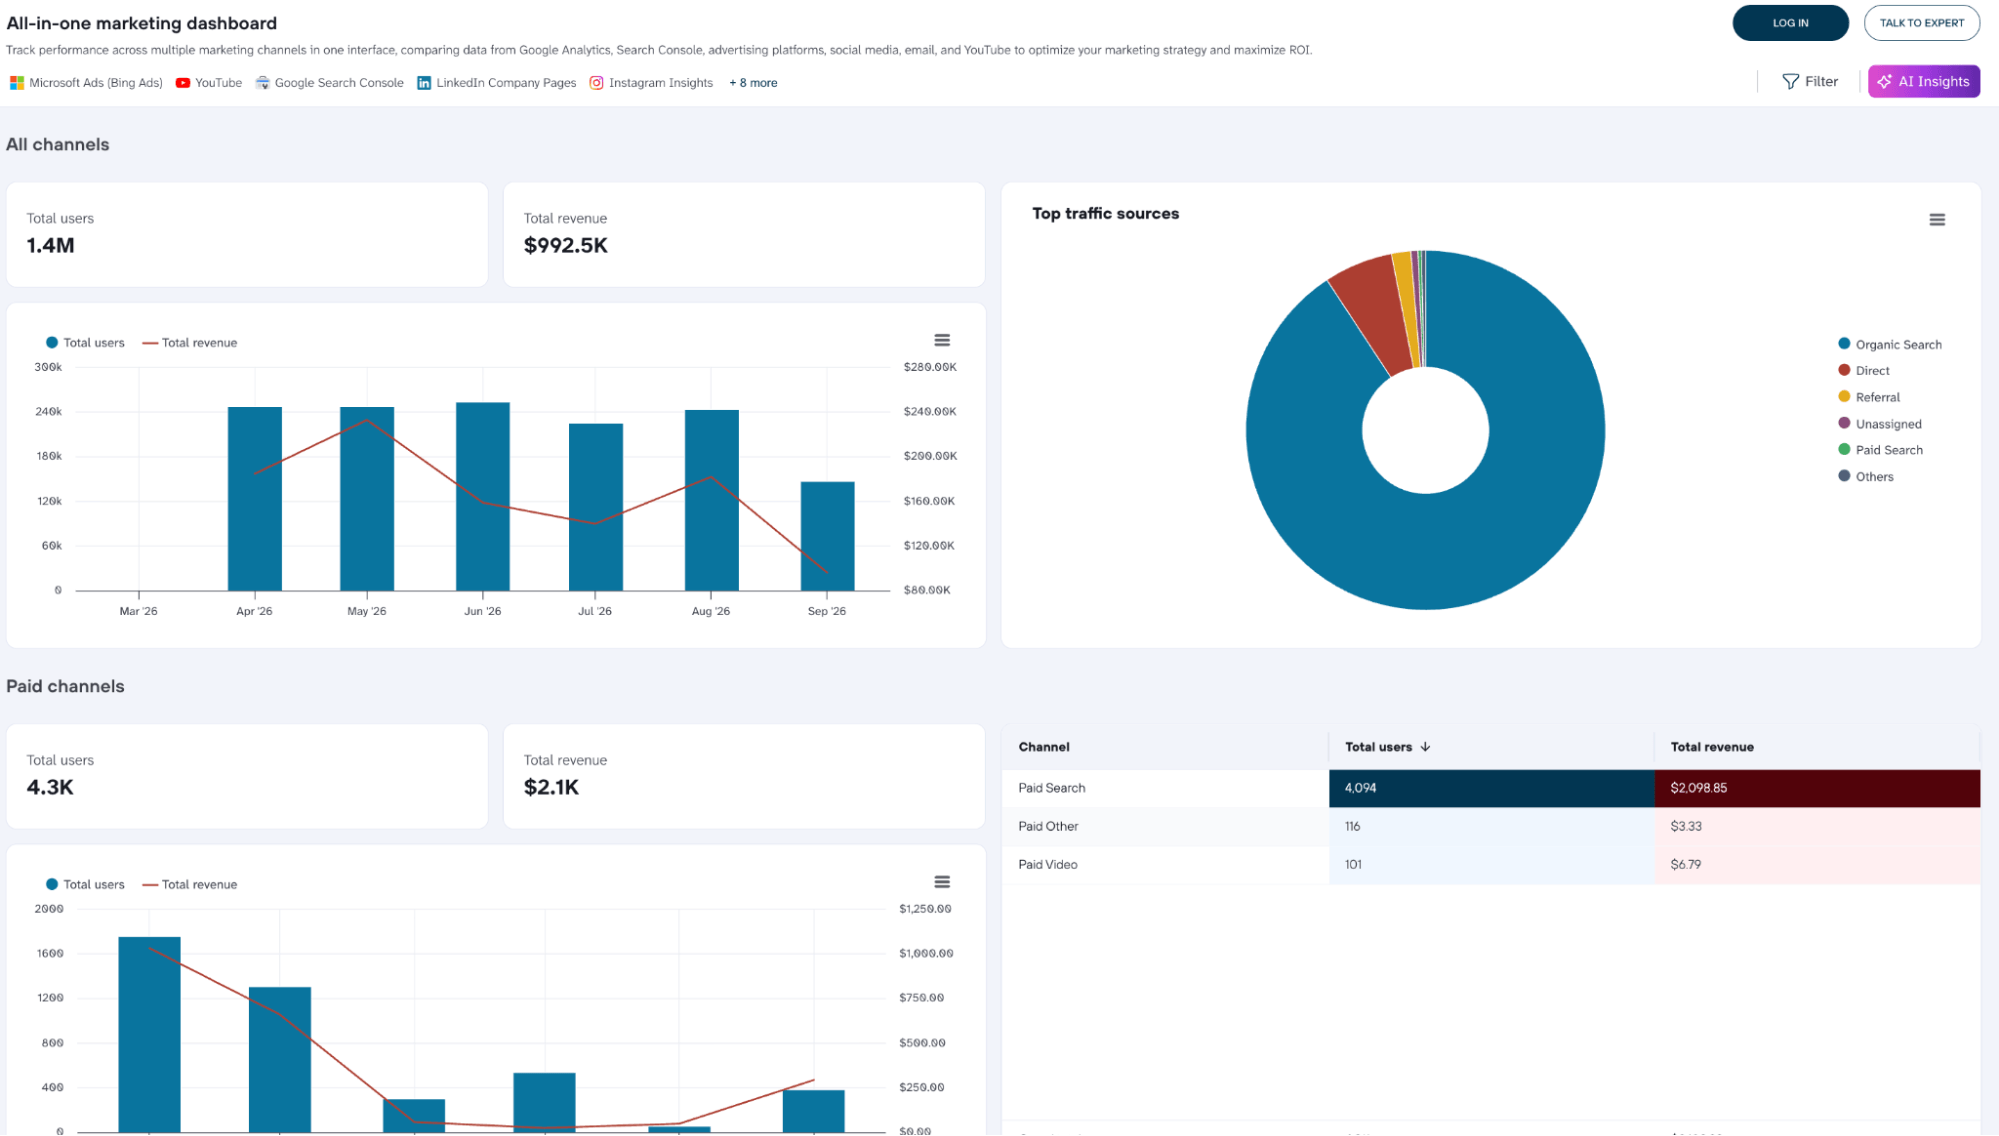Toggle Total users series in Paid channels chart
Image resolution: width=1999 pixels, height=1136 pixels.
(85, 885)
